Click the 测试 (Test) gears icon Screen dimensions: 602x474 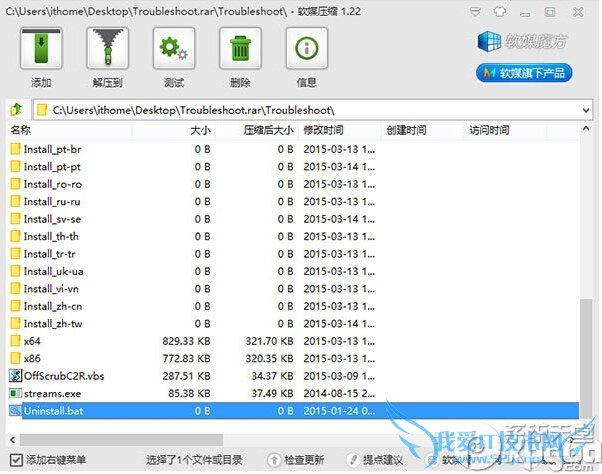click(x=174, y=48)
